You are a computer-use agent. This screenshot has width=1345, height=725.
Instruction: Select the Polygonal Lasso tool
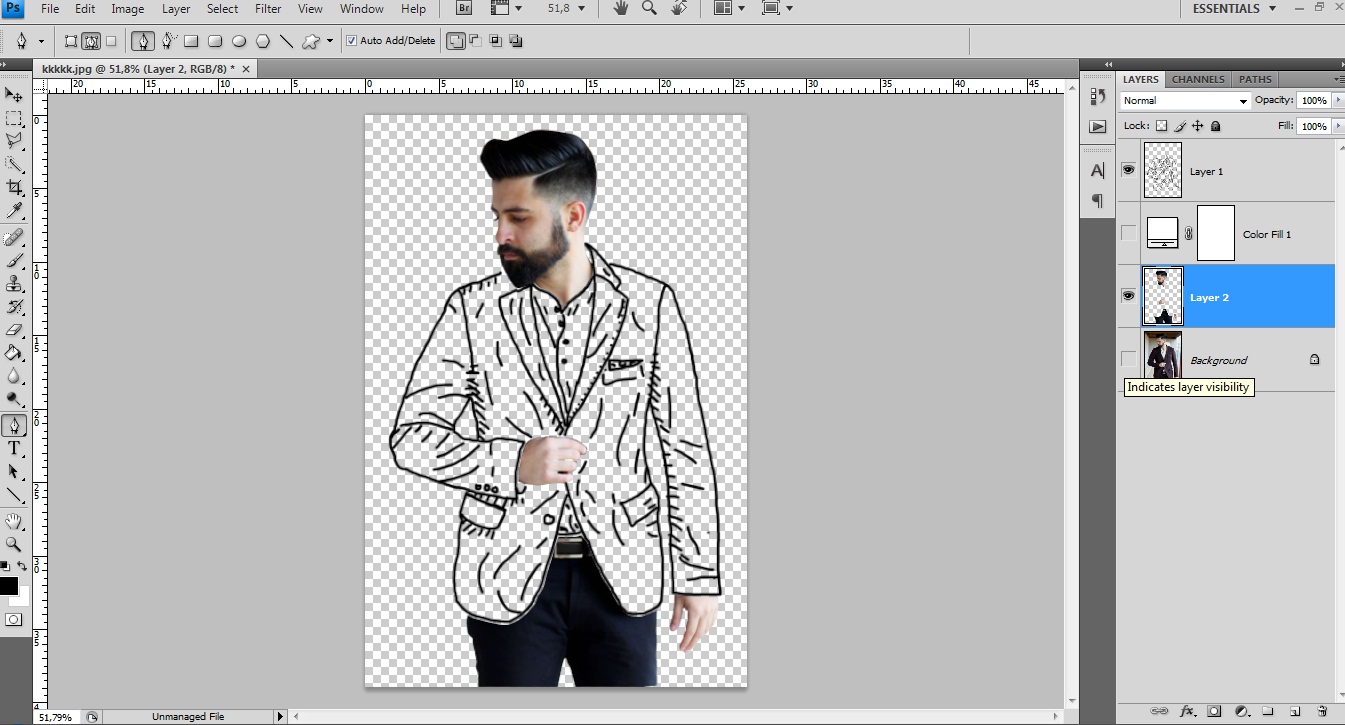pyautogui.click(x=14, y=141)
